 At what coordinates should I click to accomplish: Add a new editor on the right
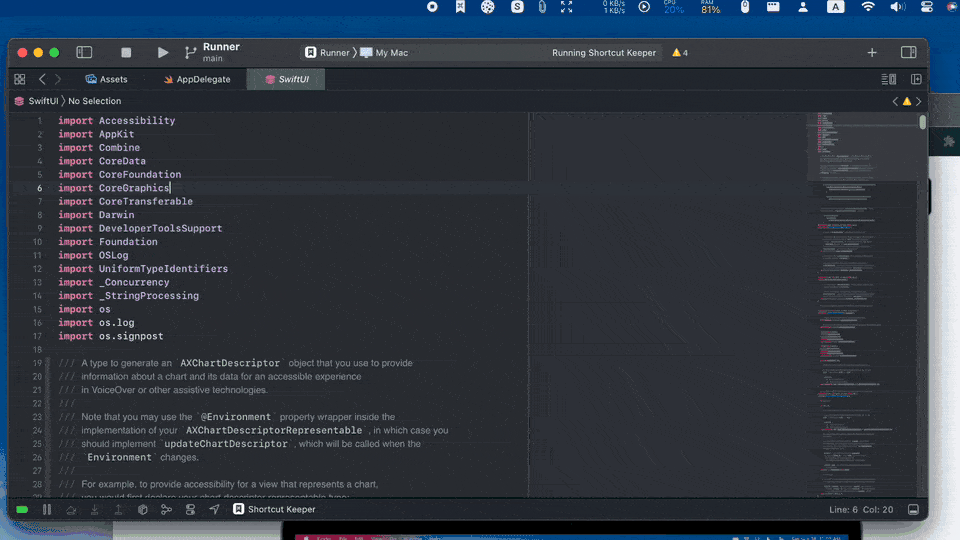(916, 79)
